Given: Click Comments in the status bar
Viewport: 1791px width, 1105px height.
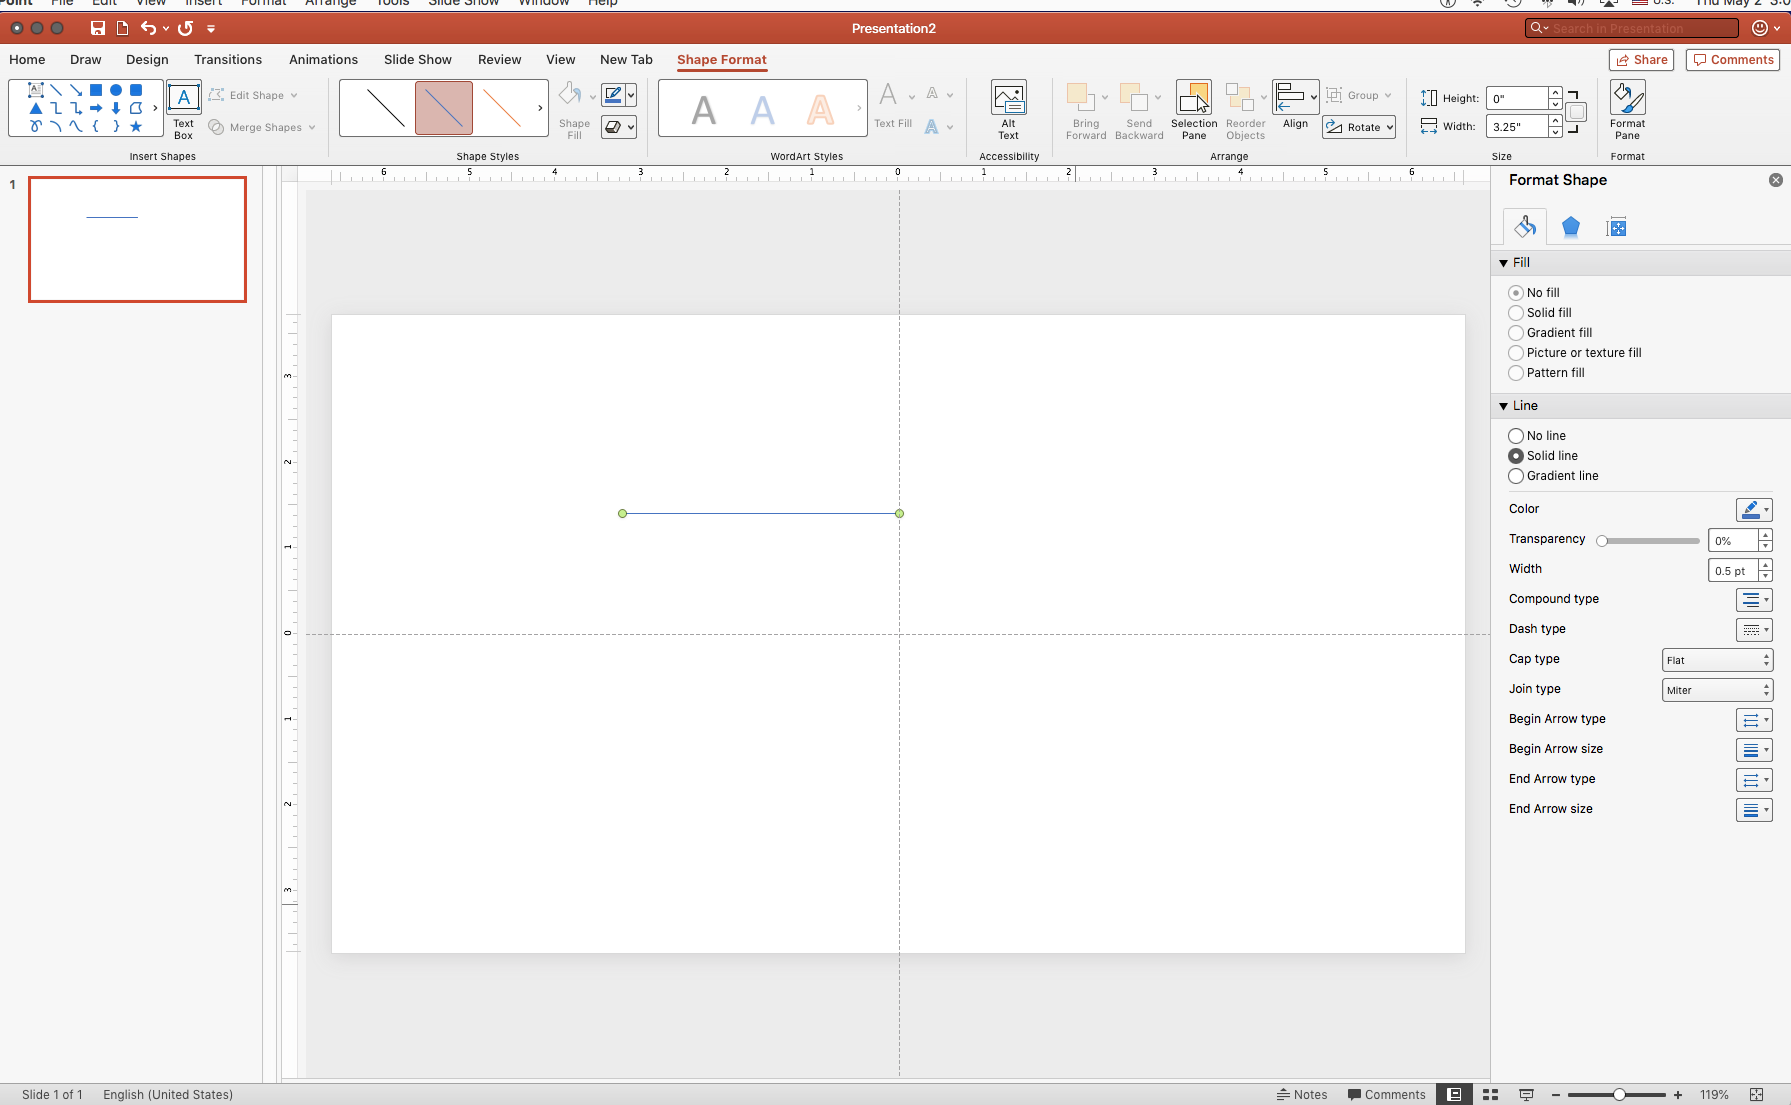Looking at the screenshot, I should point(1386,1095).
